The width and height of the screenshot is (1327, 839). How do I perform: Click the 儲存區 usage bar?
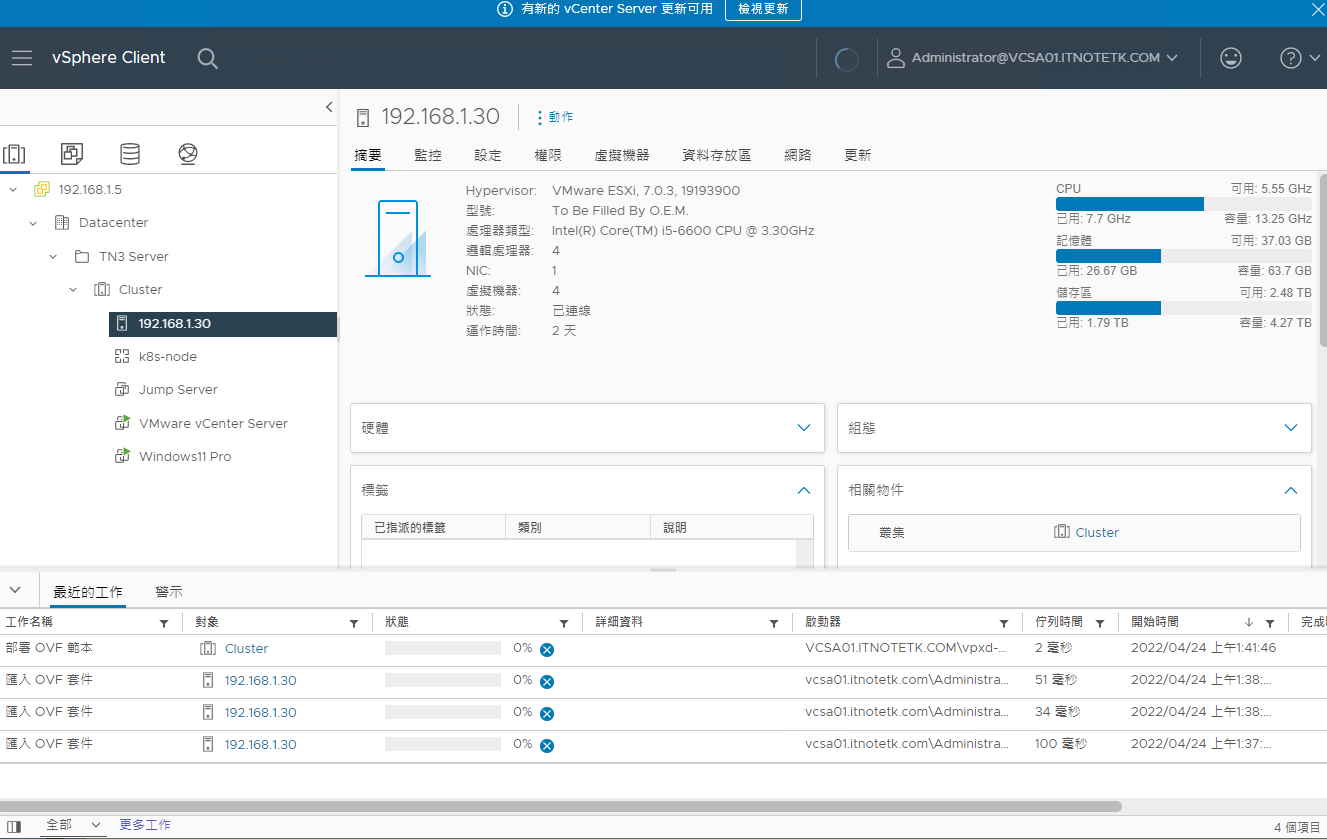pyautogui.click(x=1184, y=308)
